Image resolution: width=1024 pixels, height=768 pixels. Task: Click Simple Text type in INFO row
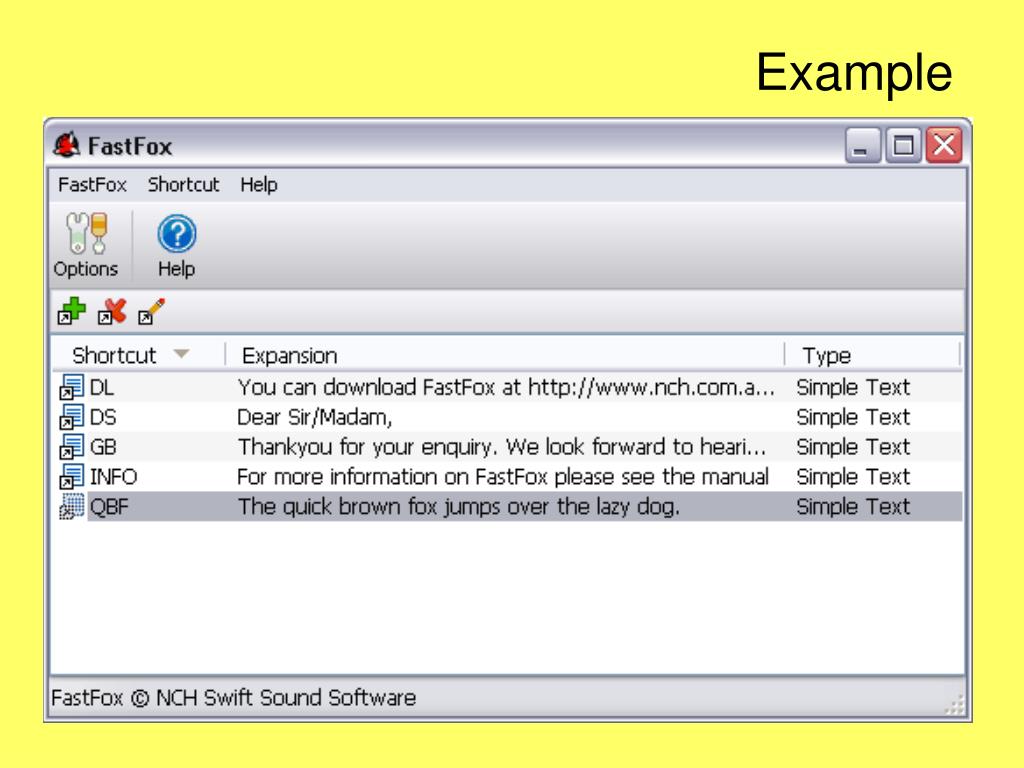[853, 477]
